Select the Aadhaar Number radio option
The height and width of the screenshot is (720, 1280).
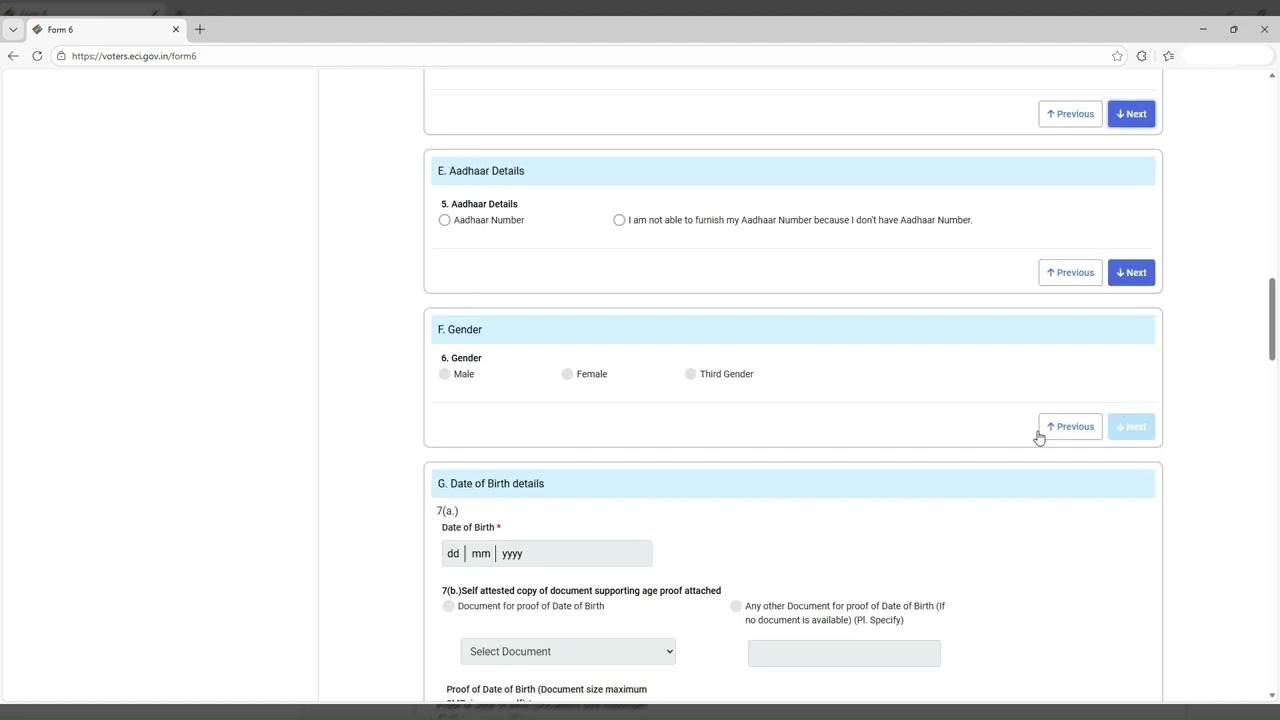(x=445, y=220)
